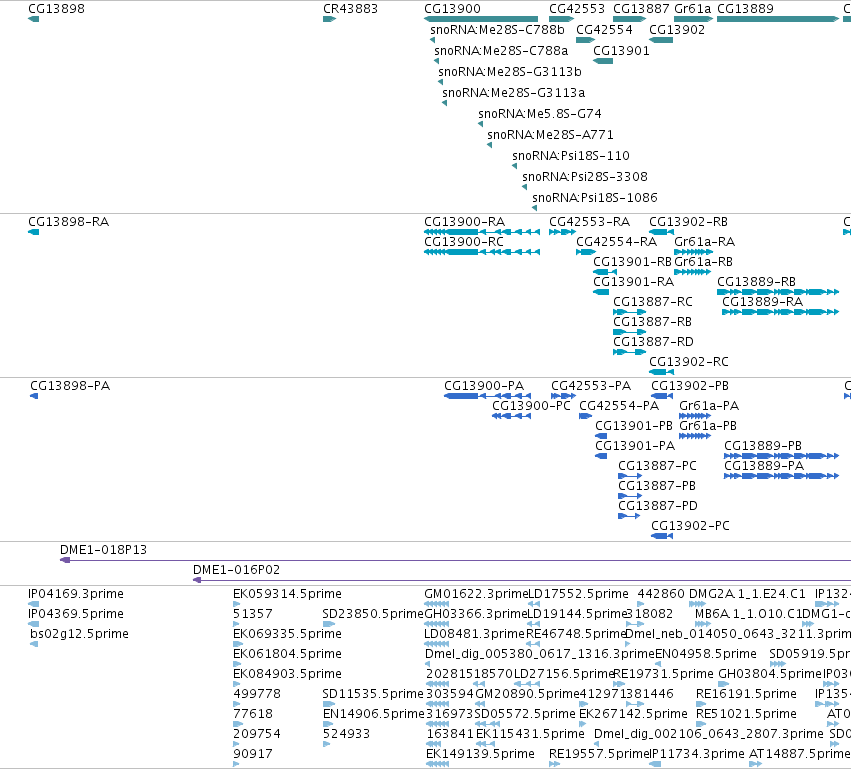Click snoRNA:Psi28S-3308 label
The height and width of the screenshot is (769, 851).
[x=585, y=177]
